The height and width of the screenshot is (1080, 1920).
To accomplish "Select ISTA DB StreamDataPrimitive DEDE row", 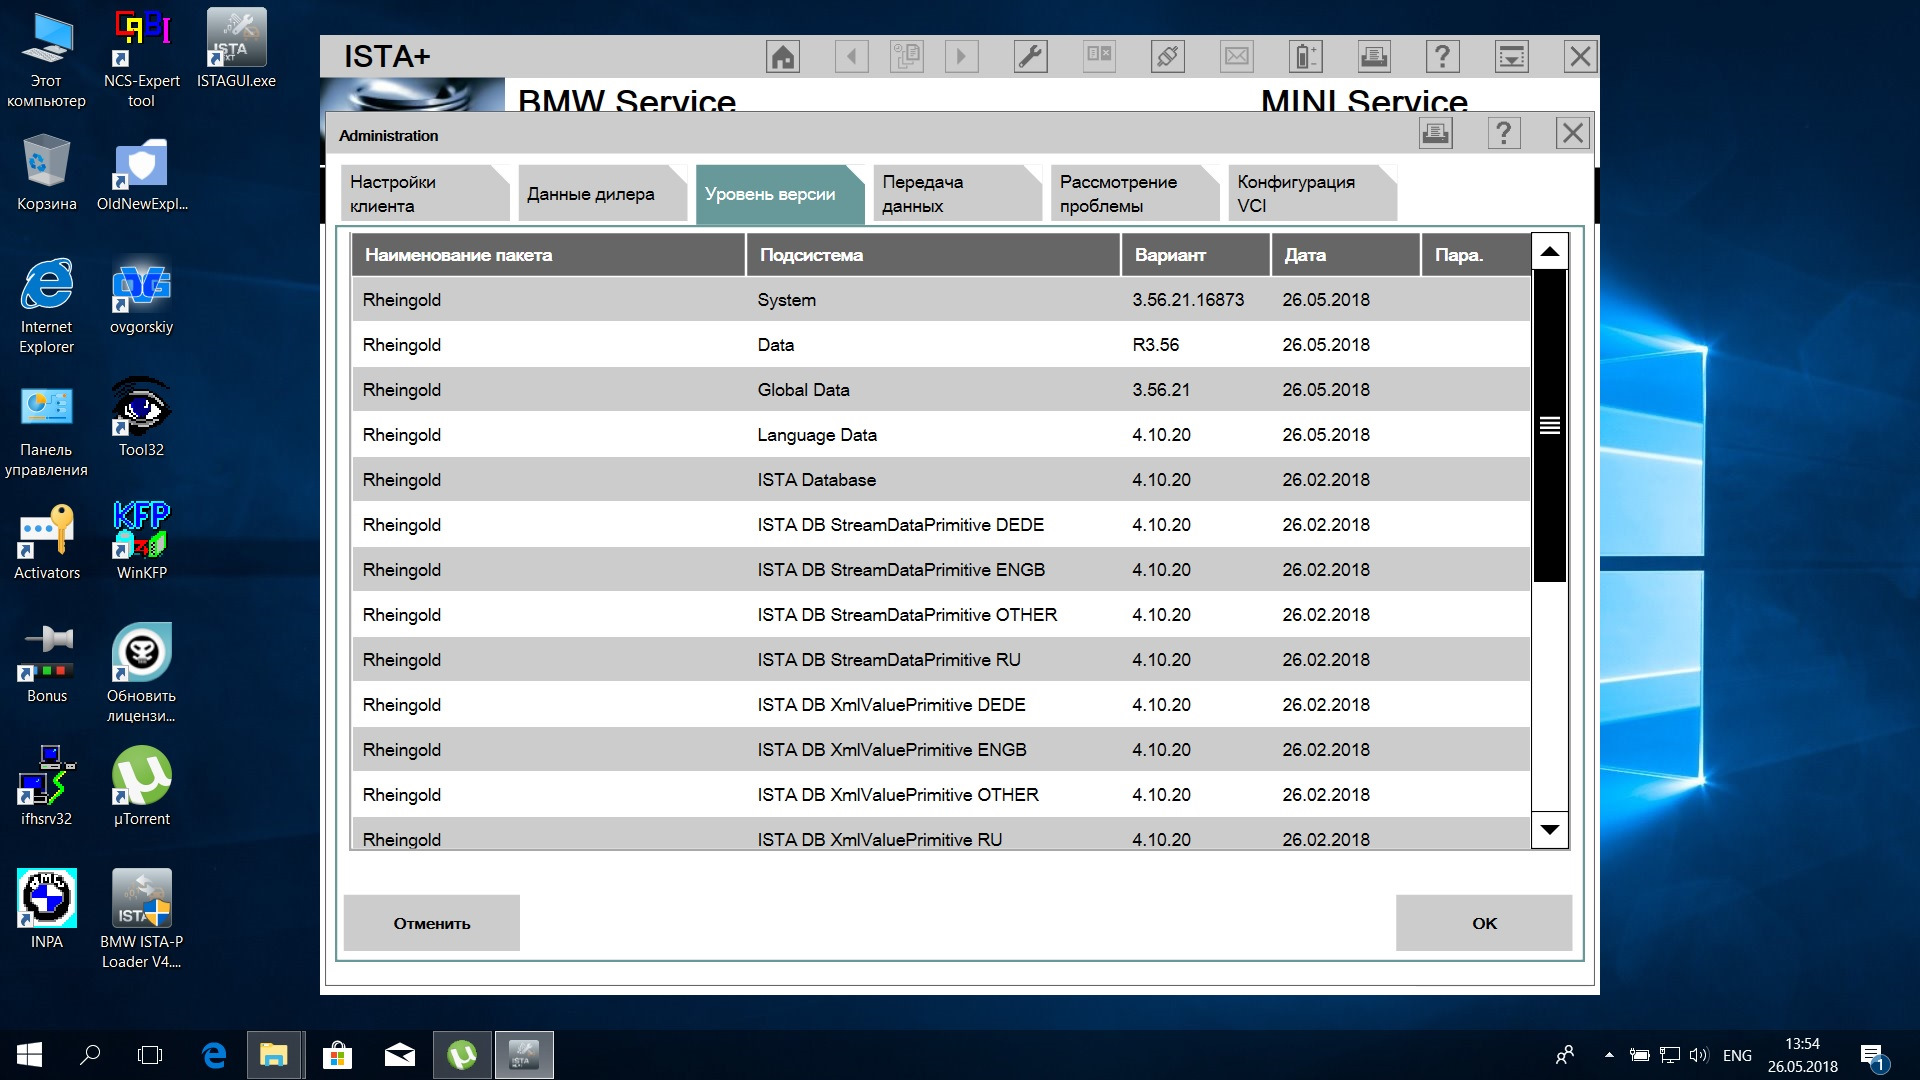I will coord(941,525).
